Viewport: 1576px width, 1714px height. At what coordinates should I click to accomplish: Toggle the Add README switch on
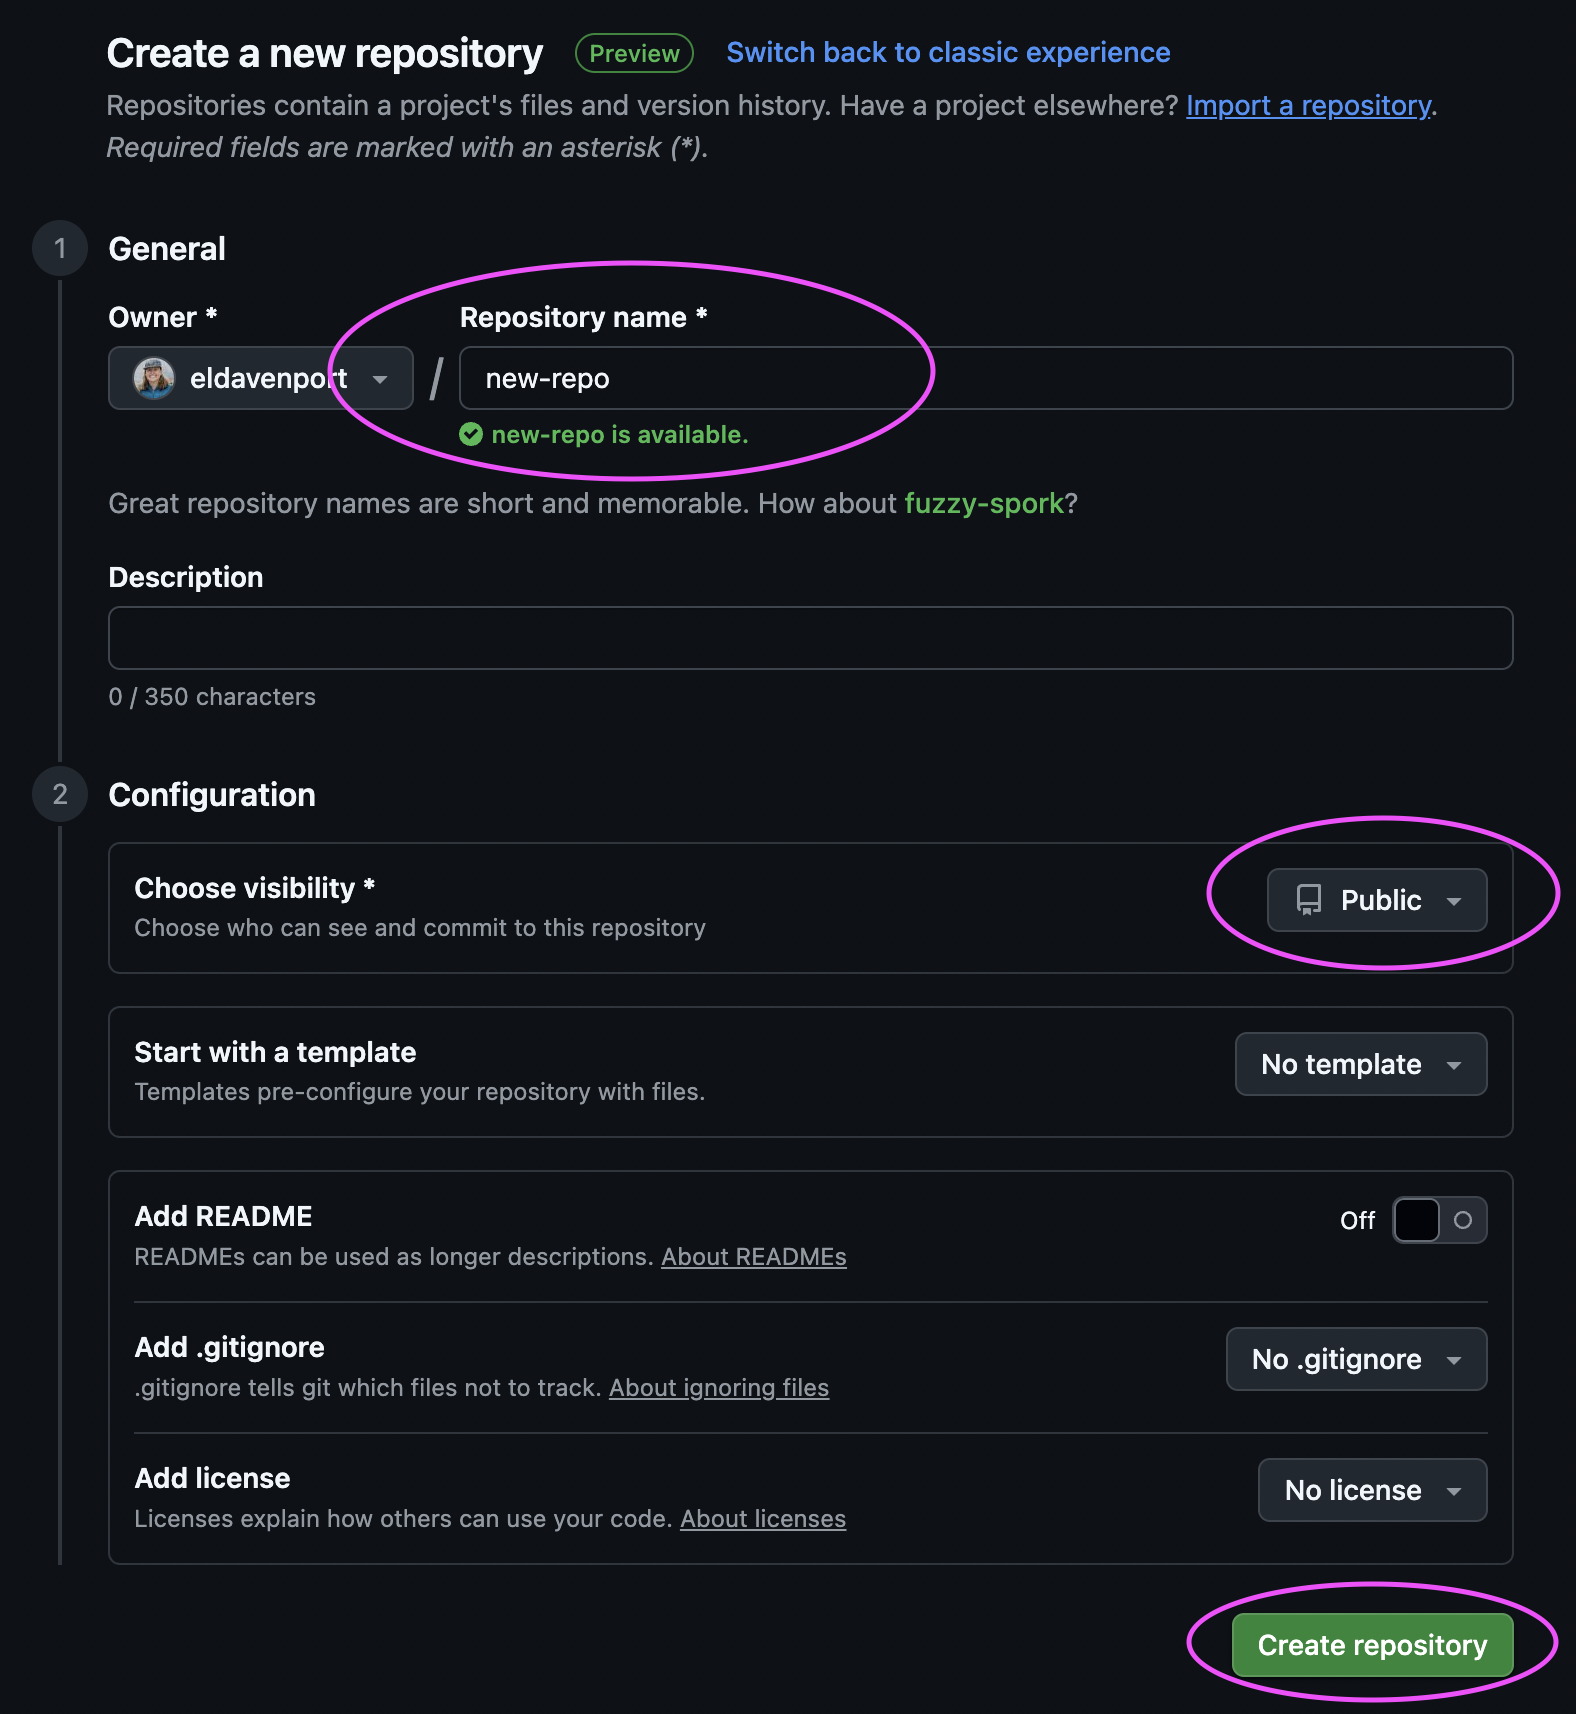coord(1439,1220)
